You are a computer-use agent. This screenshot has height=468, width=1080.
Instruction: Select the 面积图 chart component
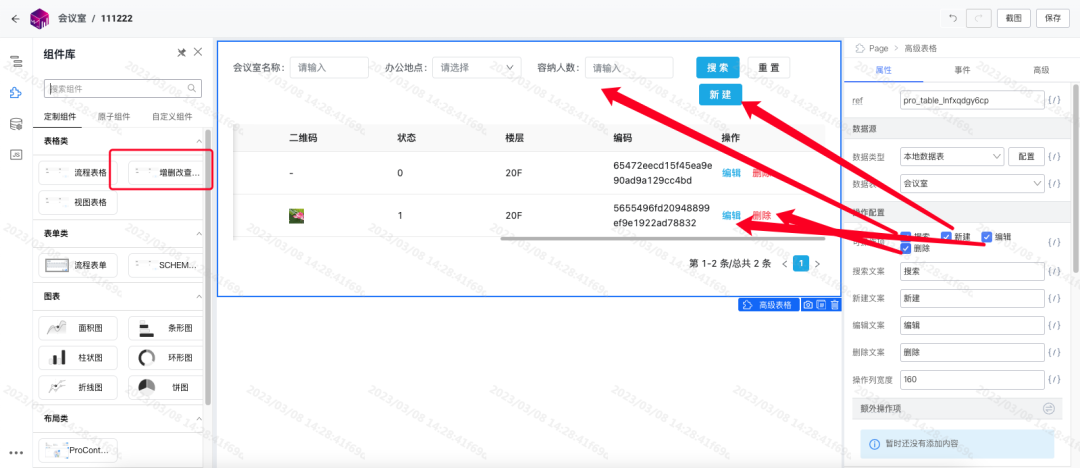[x=78, y=329]
